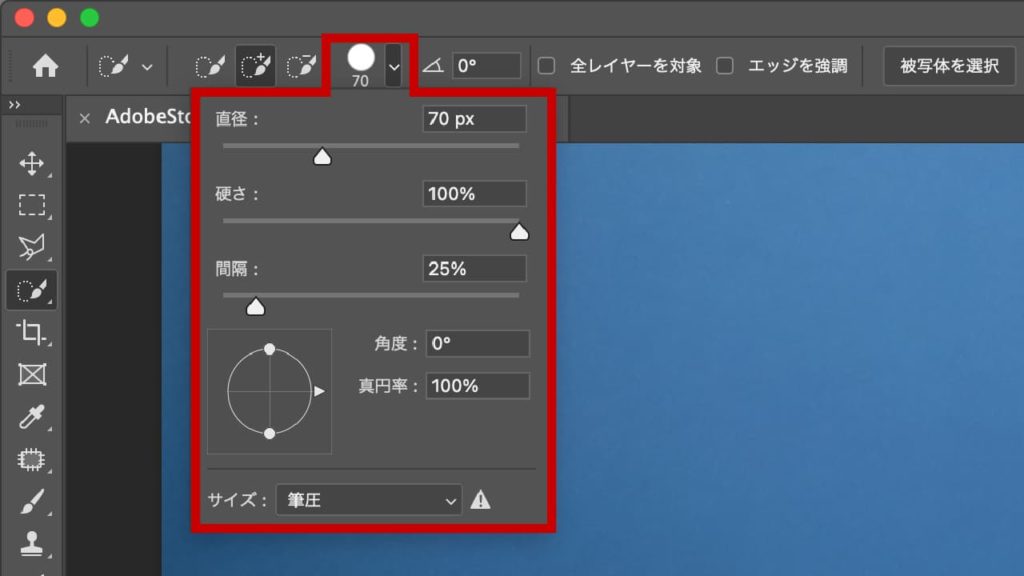Screen dimensions: 1024x576
Task: Select the Spot Healing Brush tool
Action: click(31, 460)
